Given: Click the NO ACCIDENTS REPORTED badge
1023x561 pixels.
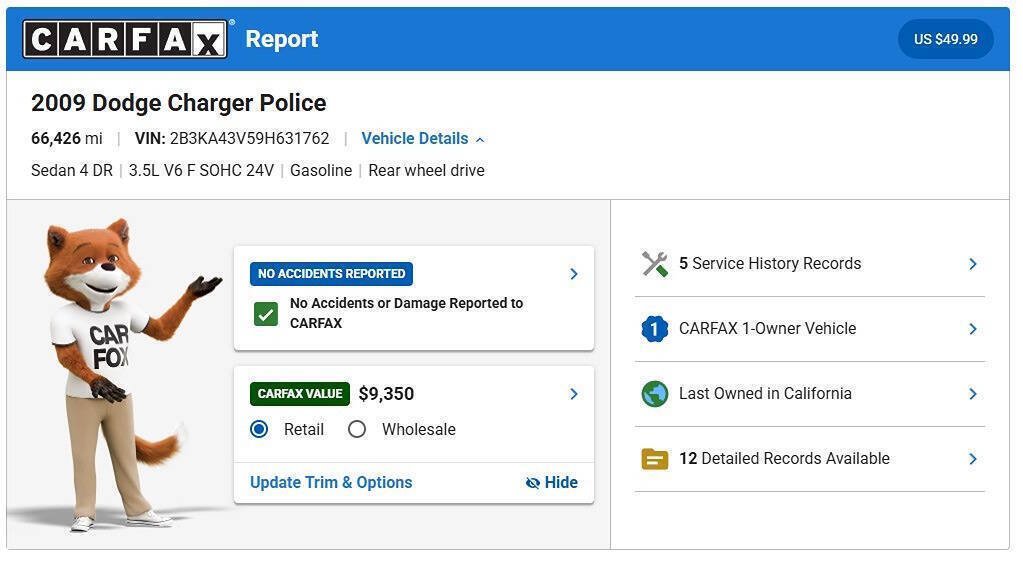Looking at the screenshot, I should tap(331, 274).
